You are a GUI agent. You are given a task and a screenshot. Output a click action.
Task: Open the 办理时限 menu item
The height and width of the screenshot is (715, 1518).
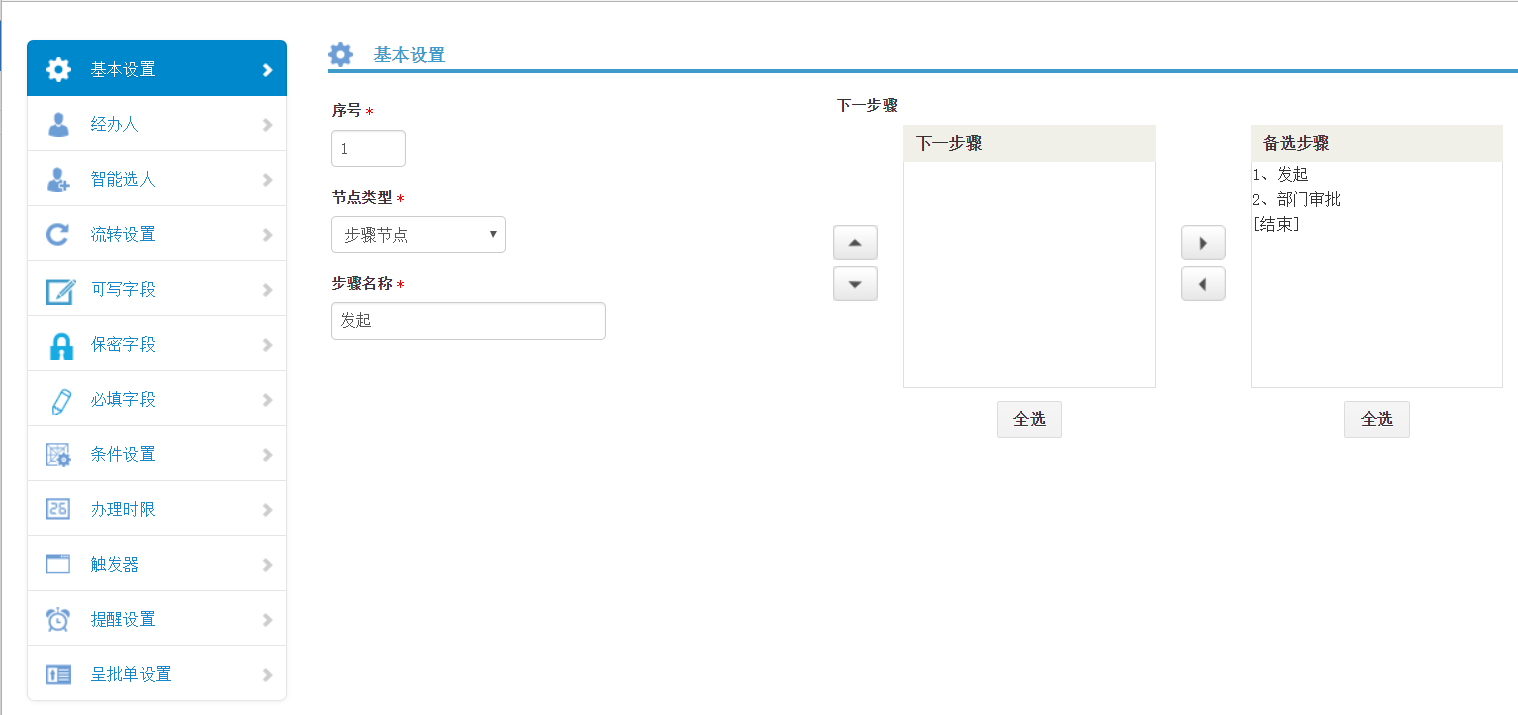pyautogui.click(x=157, y=509)
